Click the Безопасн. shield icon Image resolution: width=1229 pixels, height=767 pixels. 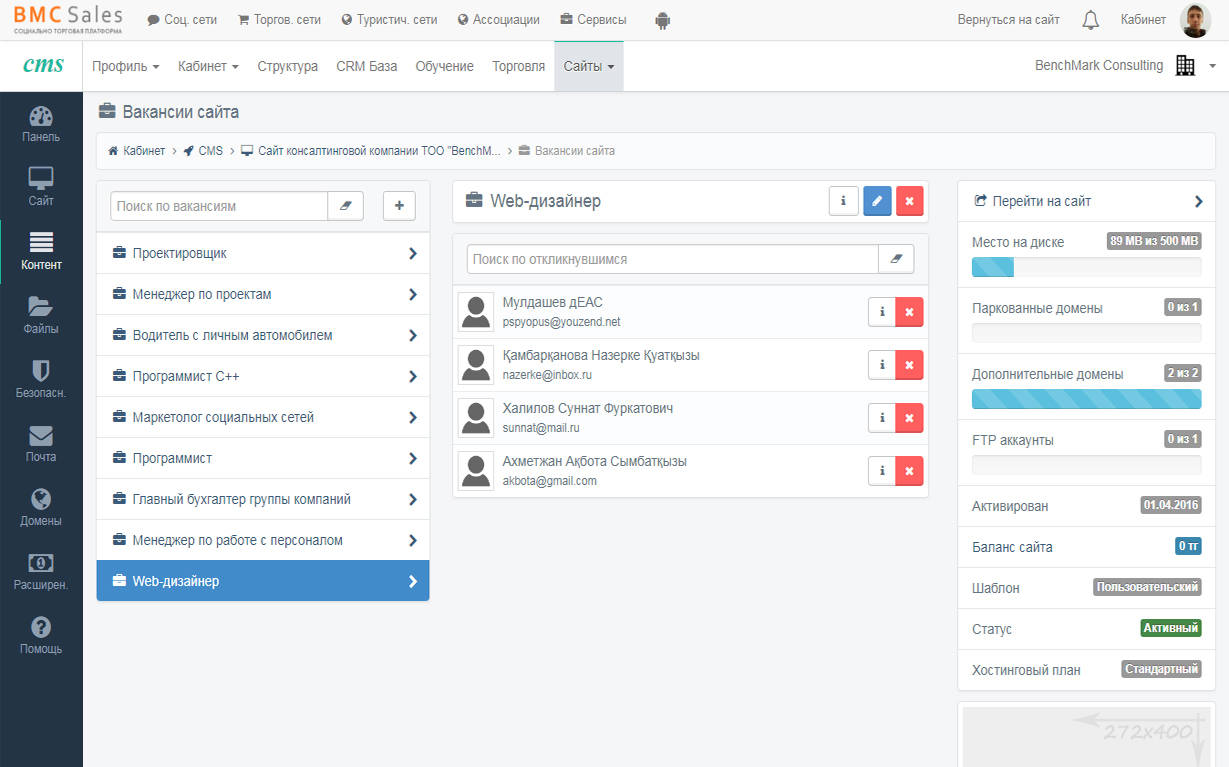pos(41,380)
